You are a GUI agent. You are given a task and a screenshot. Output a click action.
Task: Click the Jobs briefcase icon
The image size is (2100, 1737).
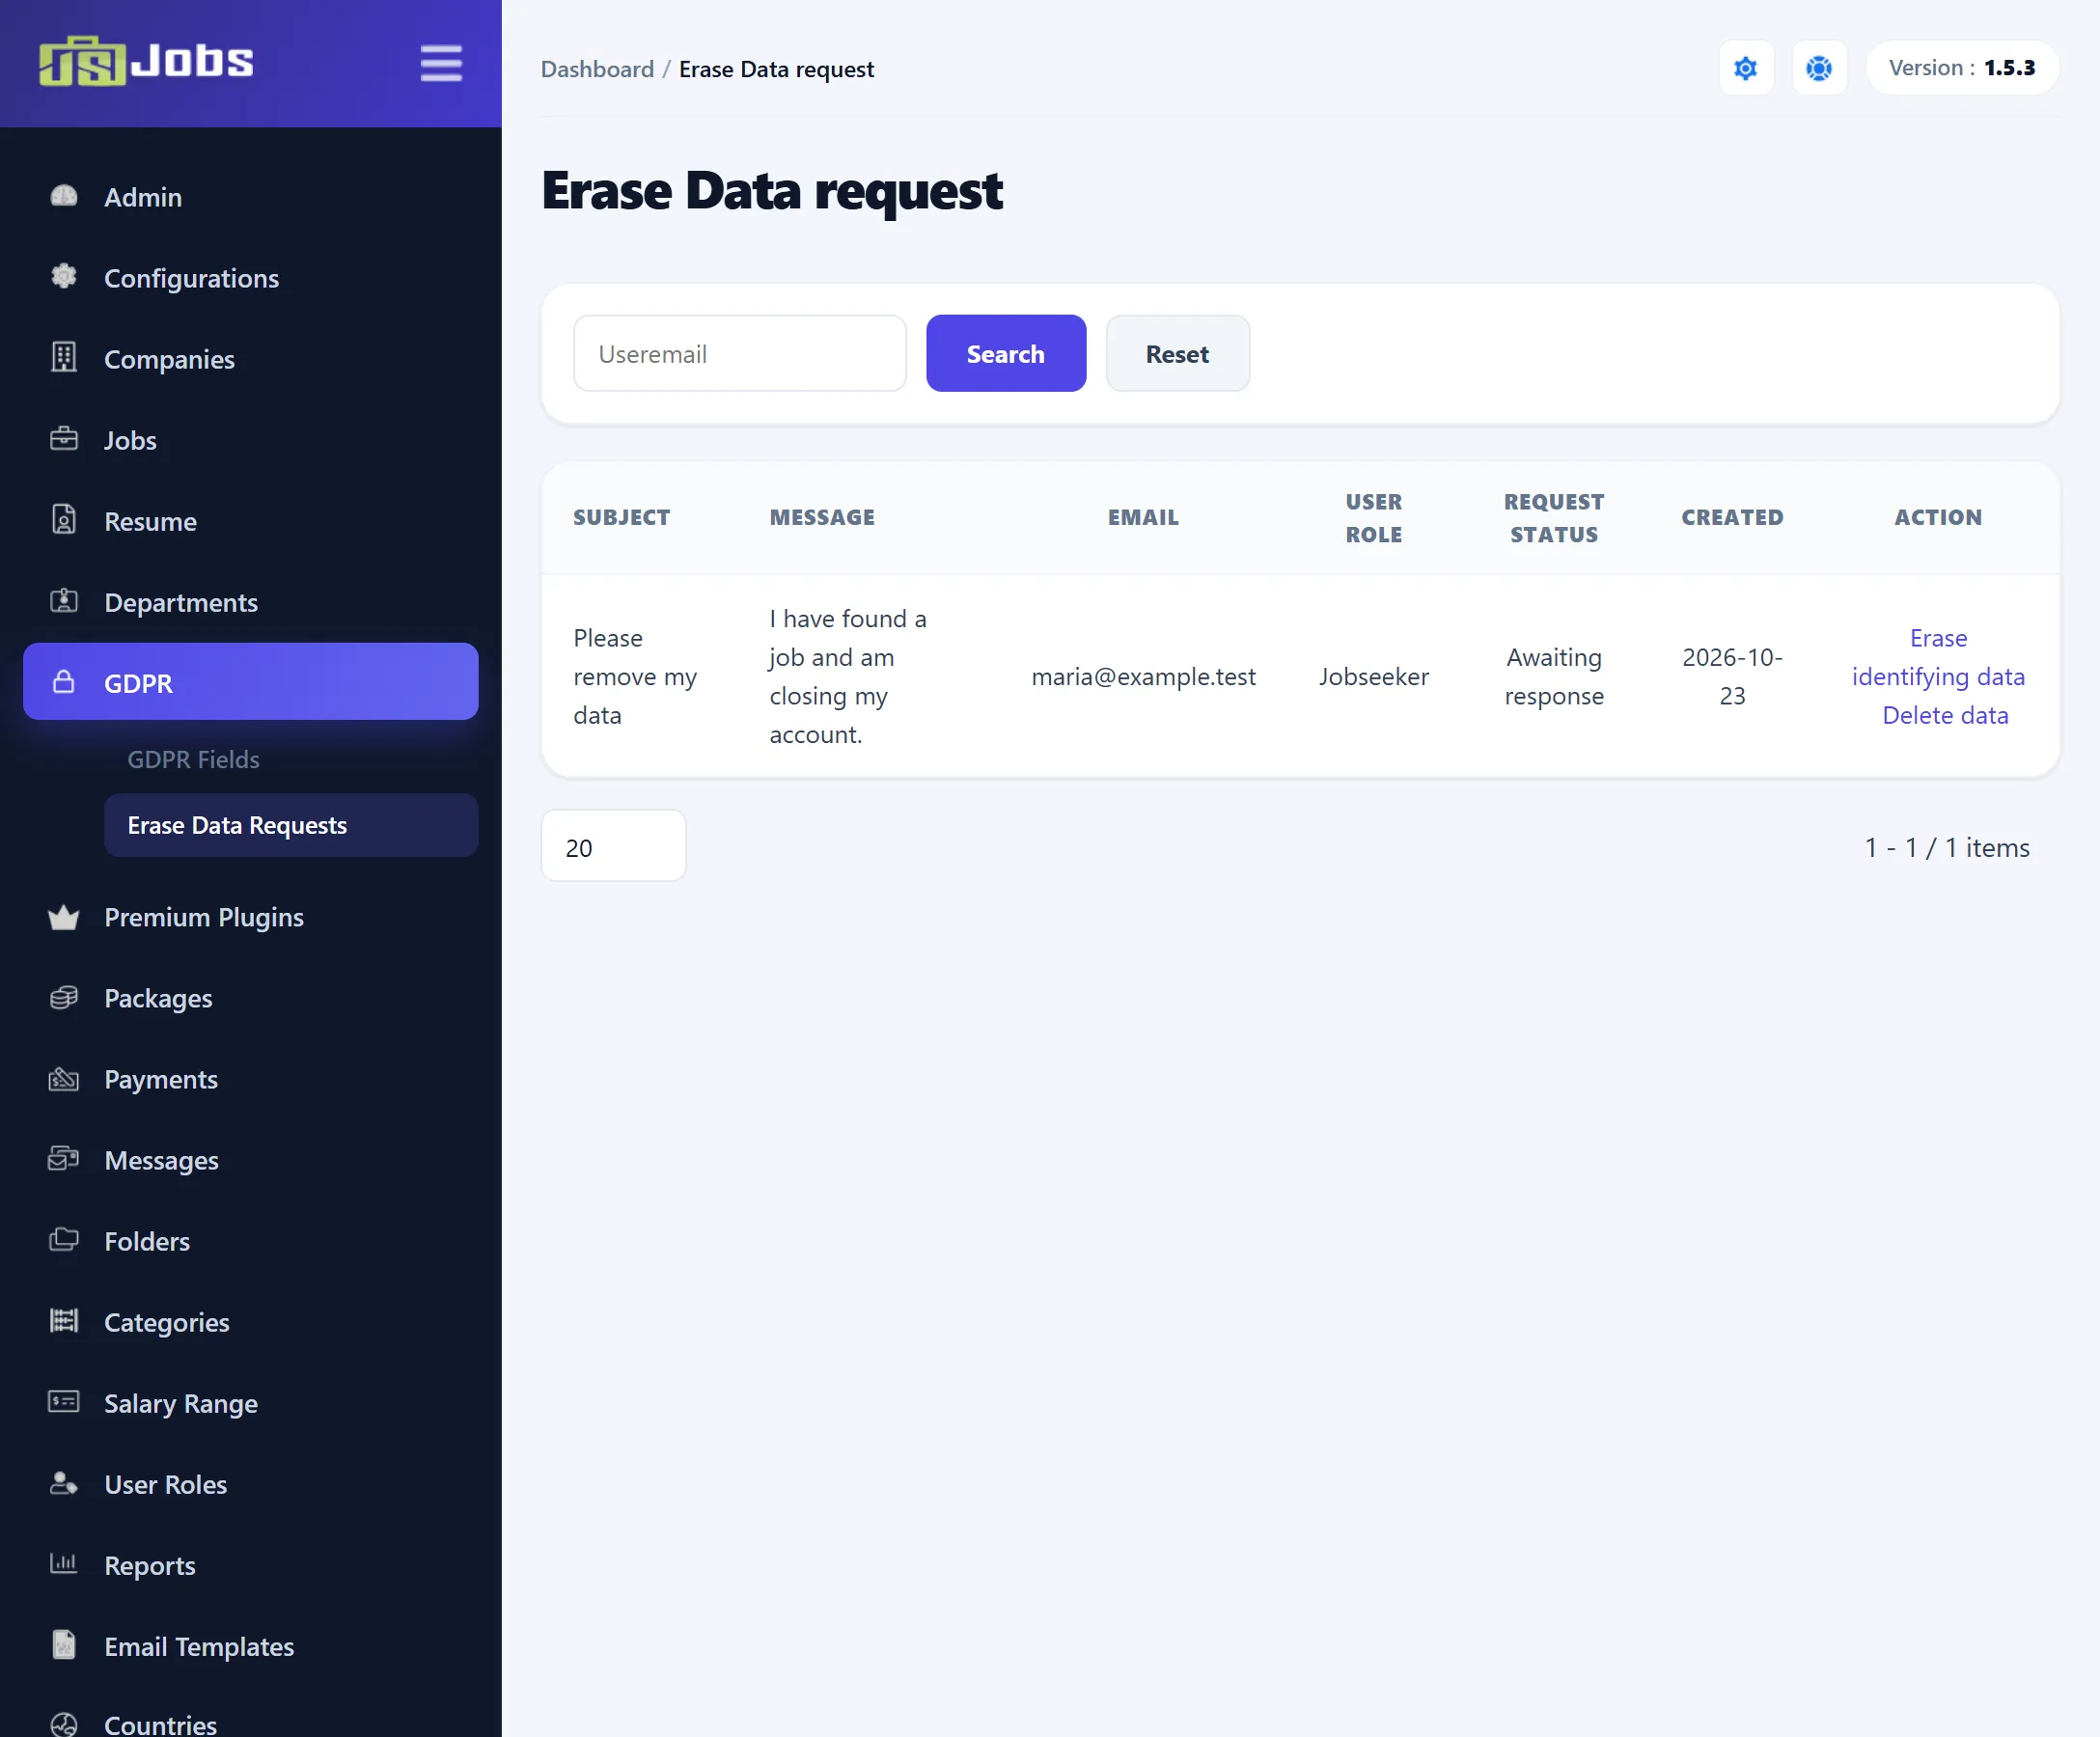(x=64, y=439)
